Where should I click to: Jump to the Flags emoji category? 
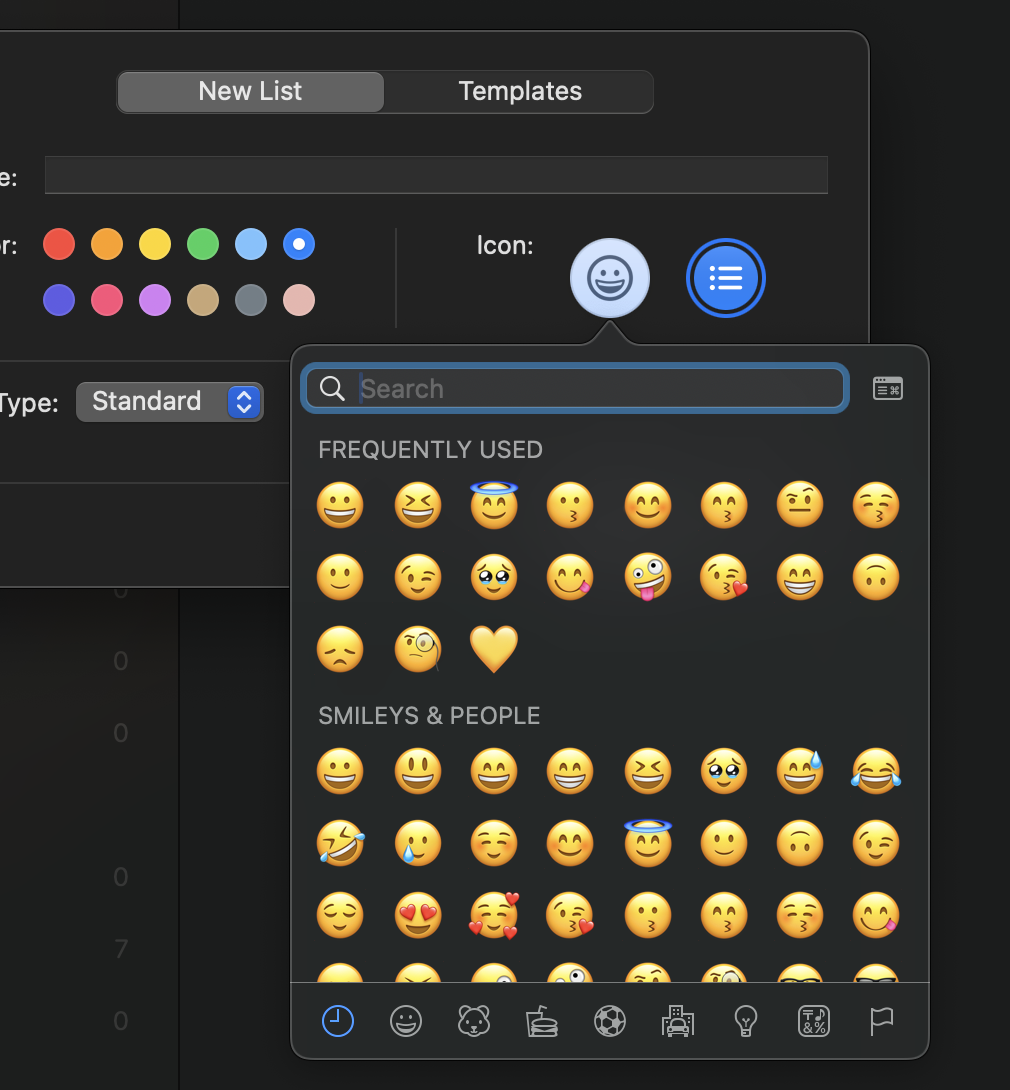(x=881, y=1021)
